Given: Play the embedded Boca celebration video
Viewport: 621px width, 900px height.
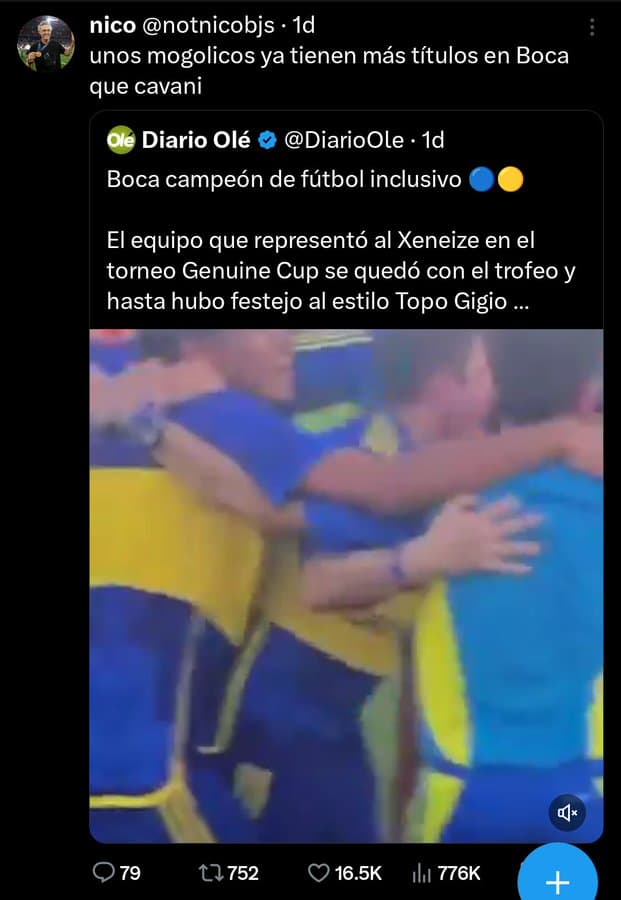Looking at the screenshot, I should click(x=346, y=586).
